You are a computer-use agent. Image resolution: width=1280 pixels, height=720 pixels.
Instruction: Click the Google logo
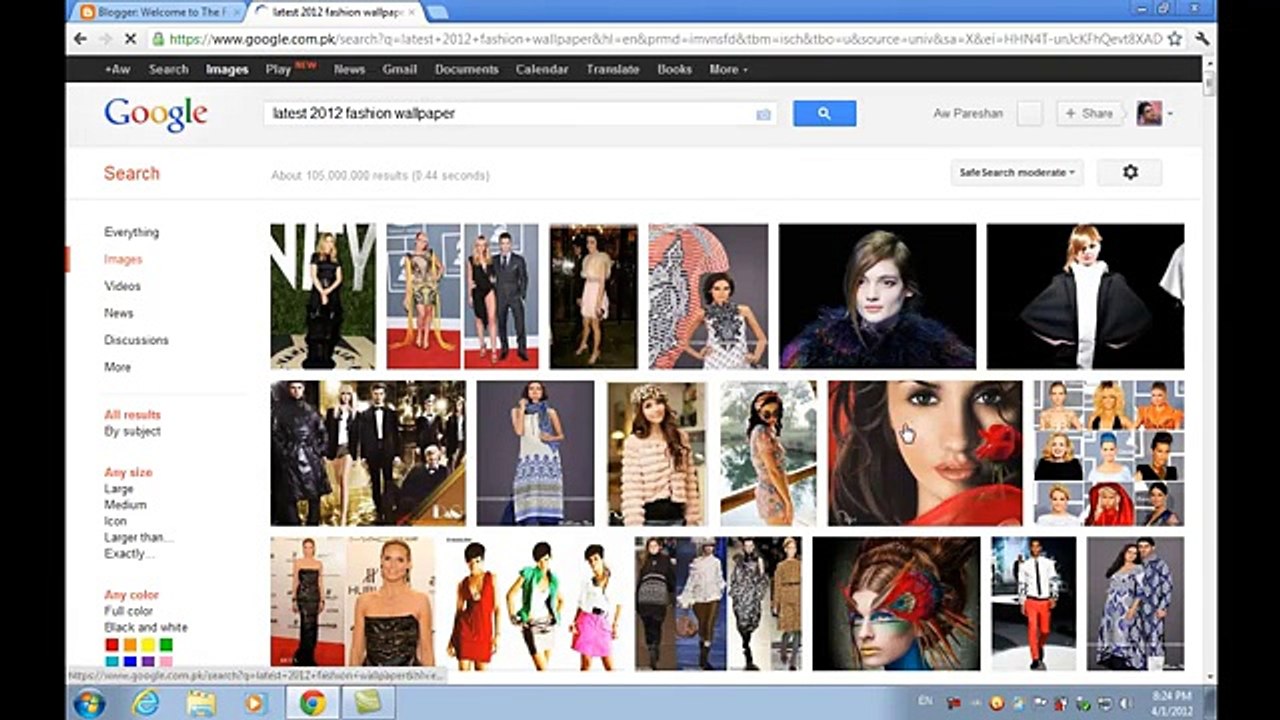(155, 114)
